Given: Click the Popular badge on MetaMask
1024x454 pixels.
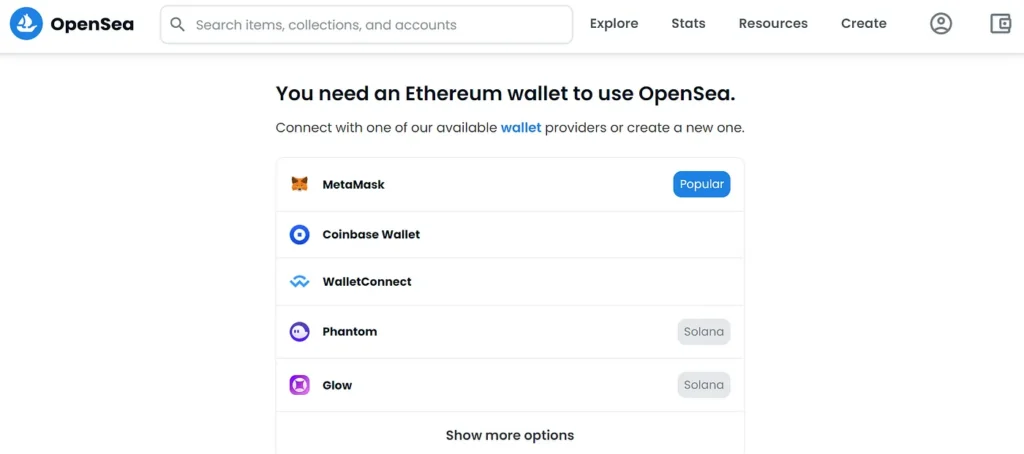Looking at the screenshot, I should [701, 184].
